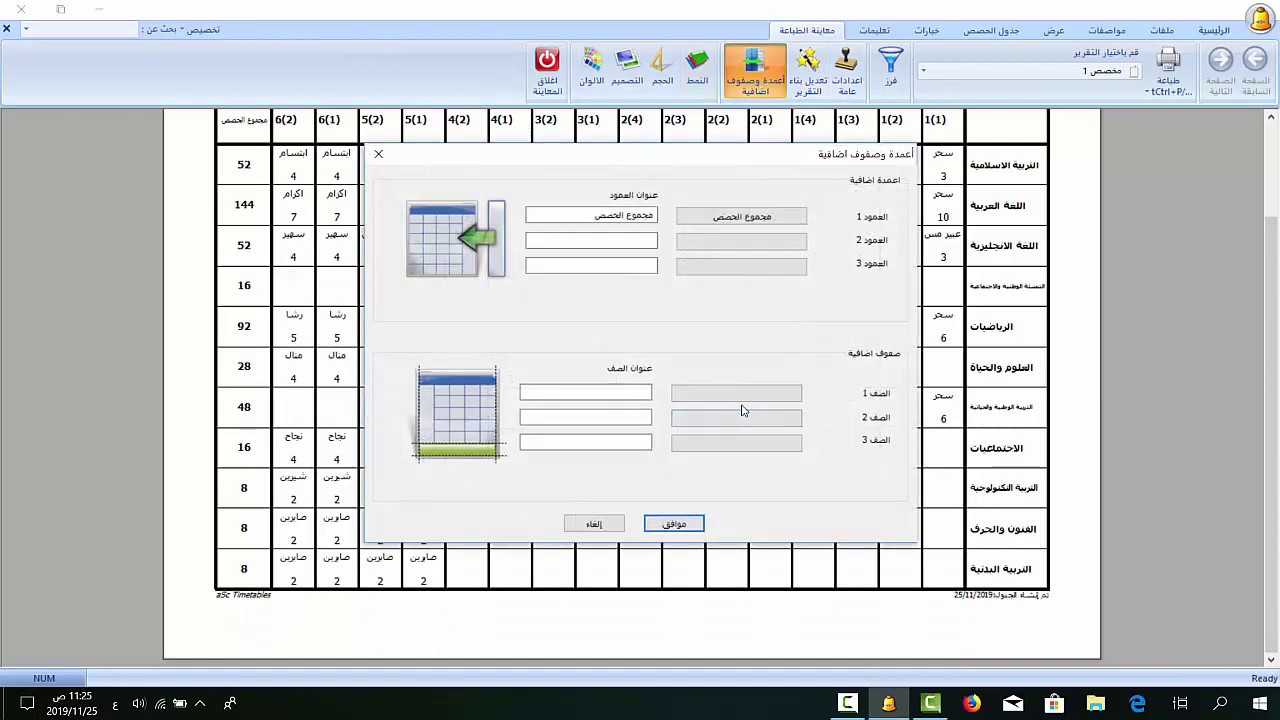Image resolution: width=1280 pixels, height=720 pixels.
Task: Open the colors (الالوان) tool
Action: (592, 68)
